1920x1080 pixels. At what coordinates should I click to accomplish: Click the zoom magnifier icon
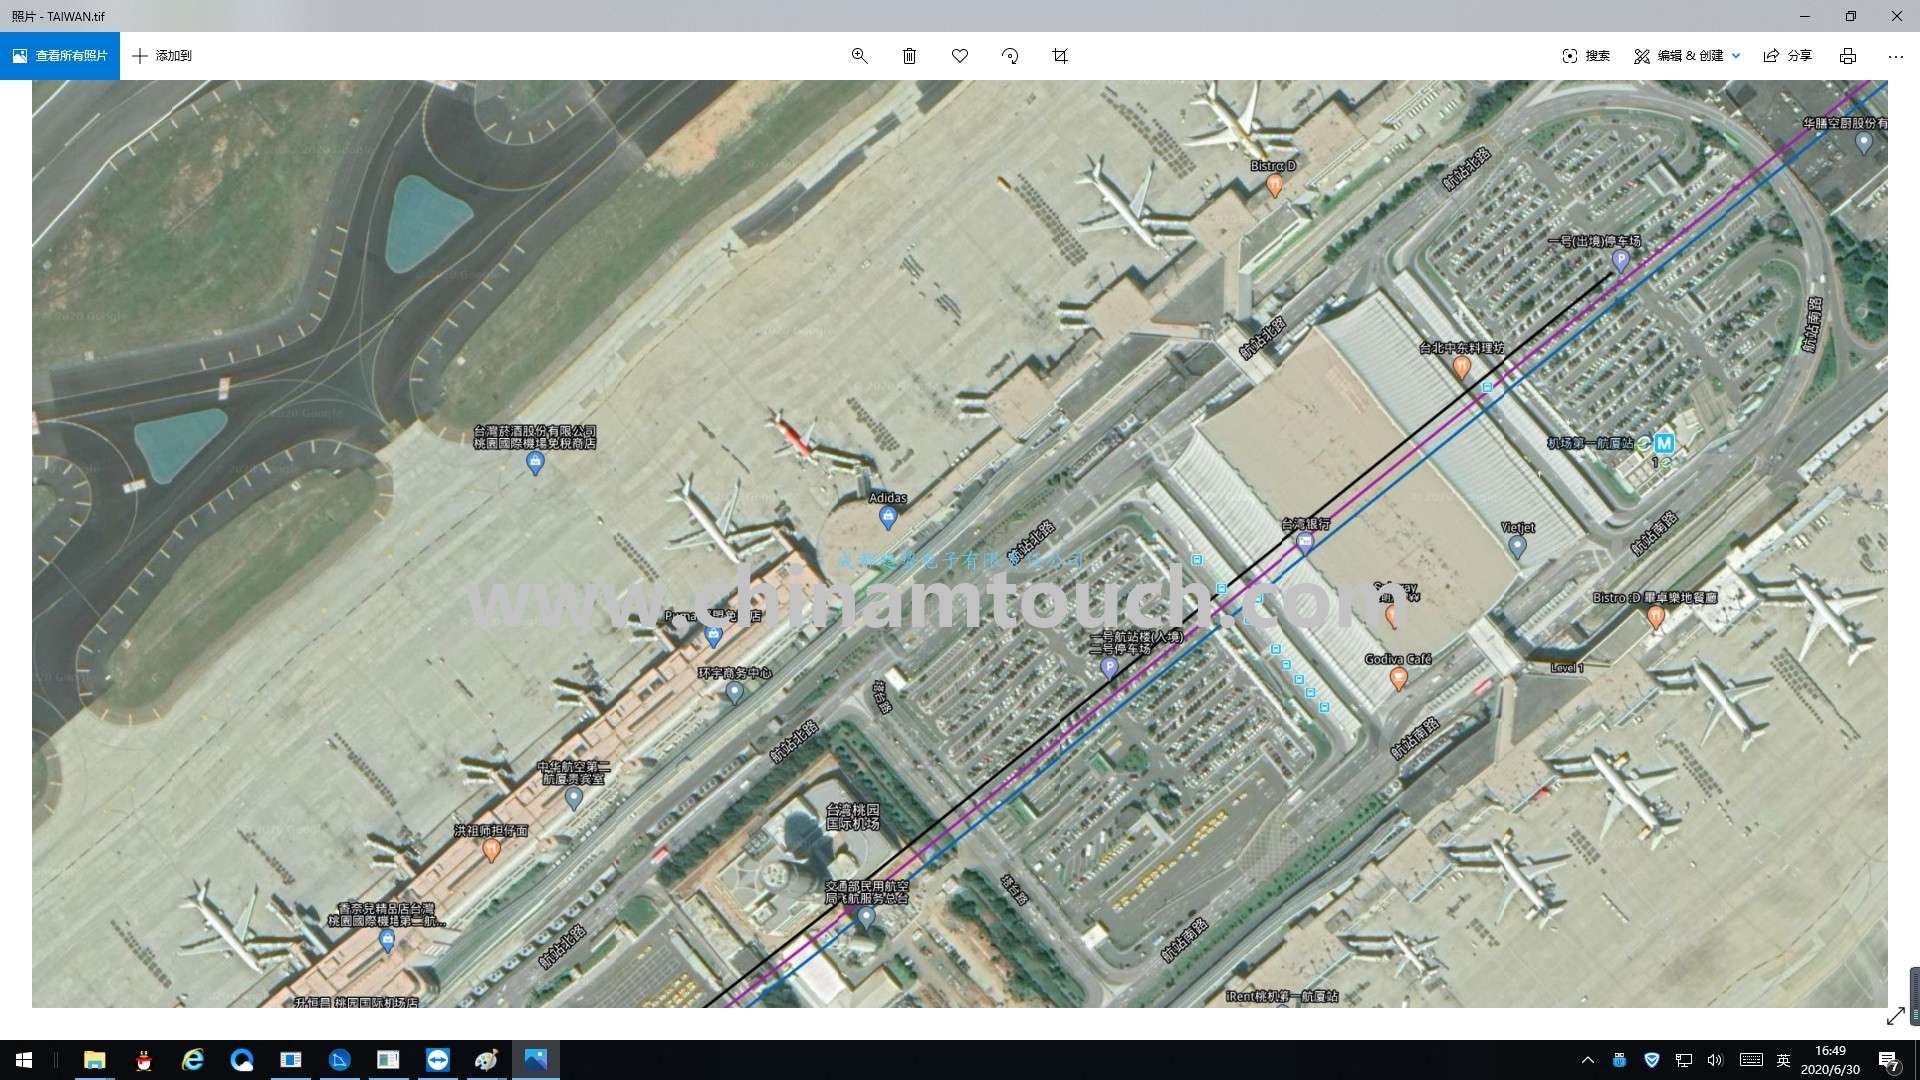[x=859, y=56]
